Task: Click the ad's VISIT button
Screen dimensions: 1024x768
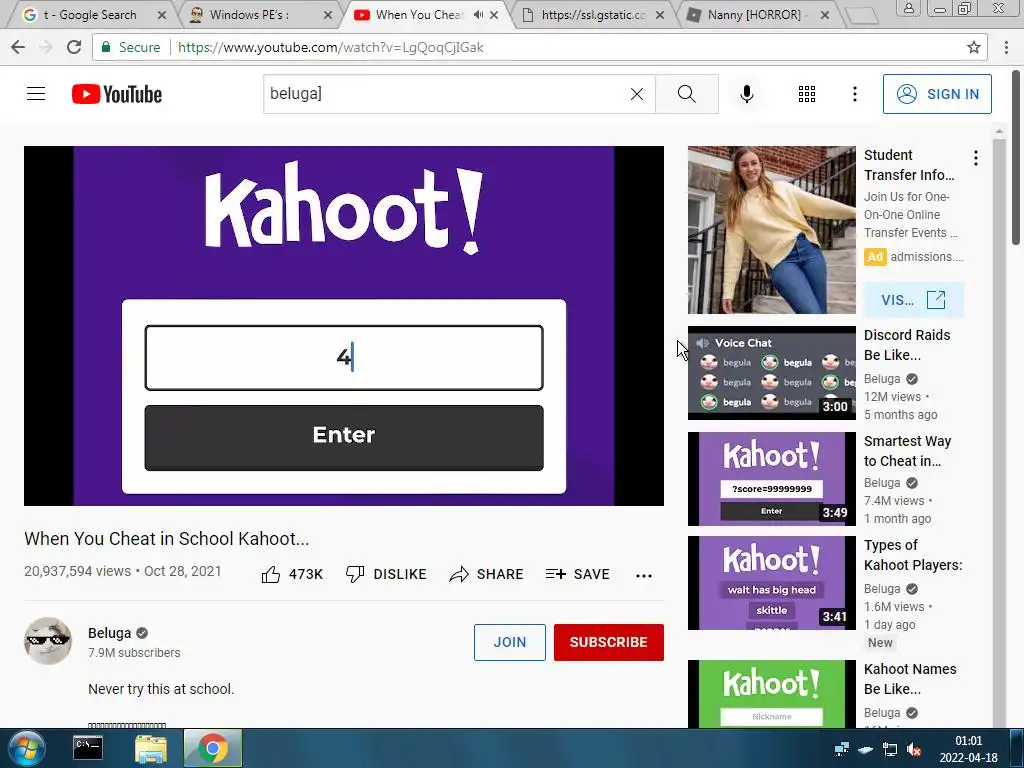Action: coord(914,300)
